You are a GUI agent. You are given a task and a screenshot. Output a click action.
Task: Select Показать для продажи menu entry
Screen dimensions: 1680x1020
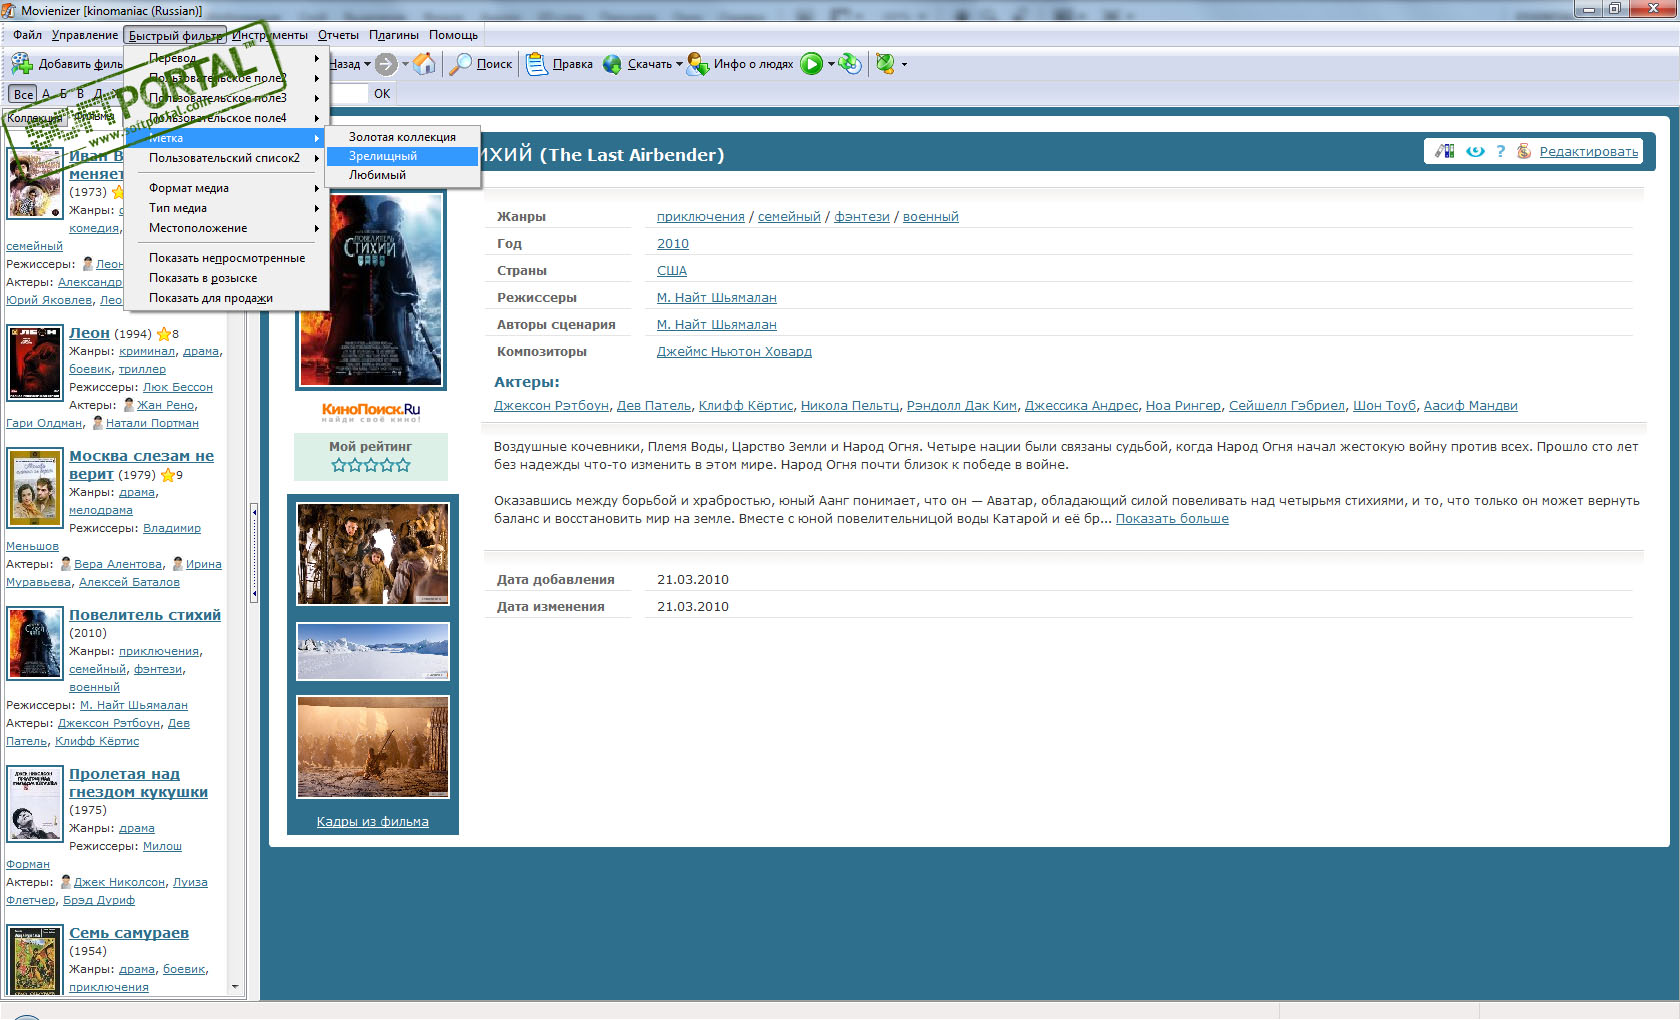[227, 298]
